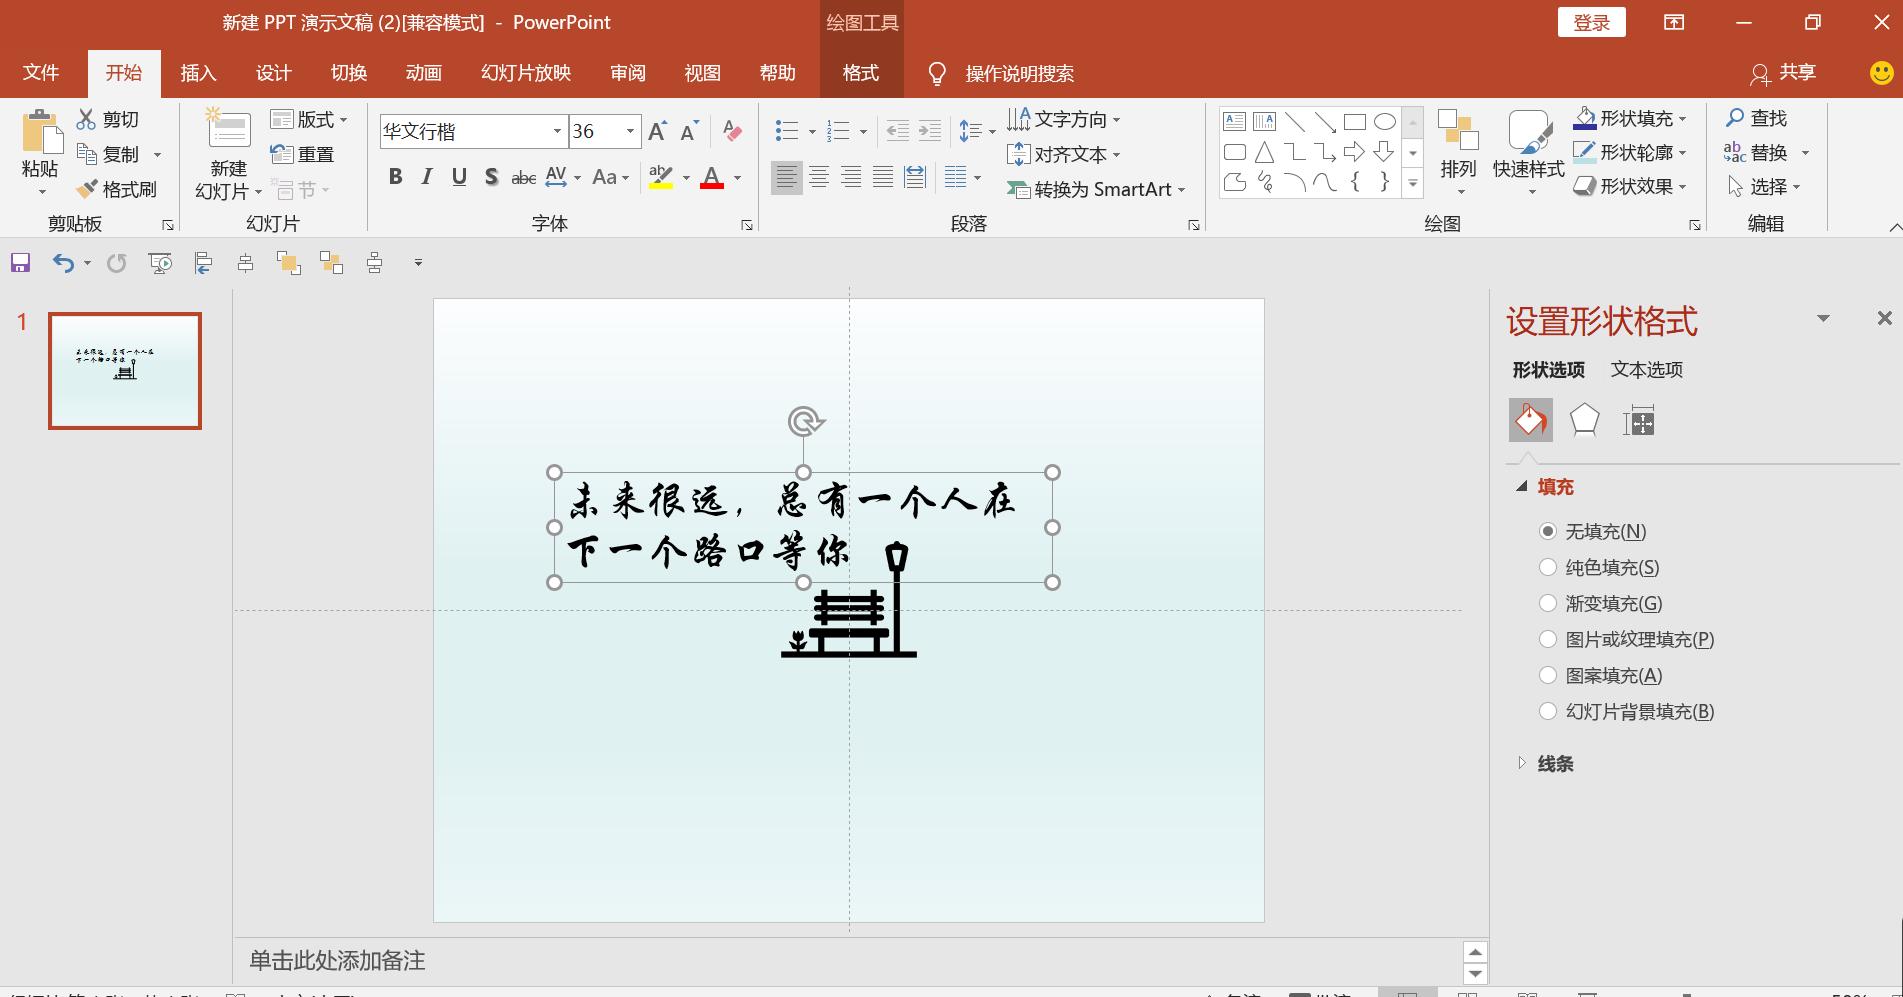
Task: Open the Shape Fill tool
Action: [1626, 117]
